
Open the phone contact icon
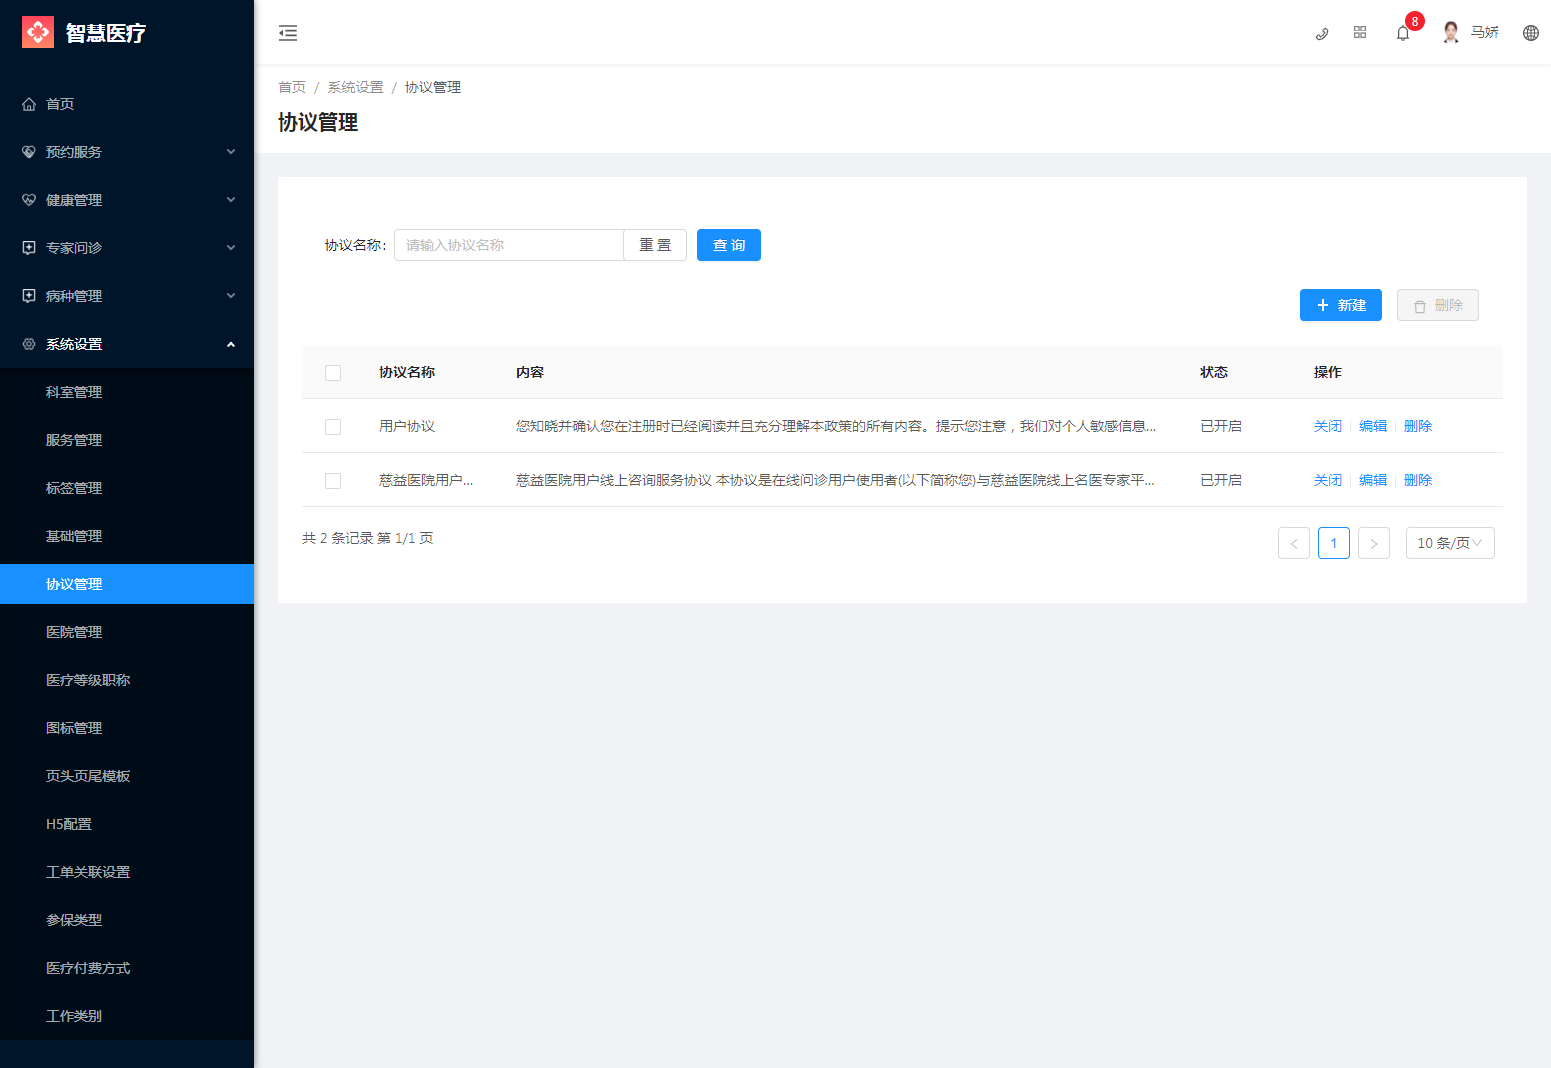click(x=1321, y=33)
